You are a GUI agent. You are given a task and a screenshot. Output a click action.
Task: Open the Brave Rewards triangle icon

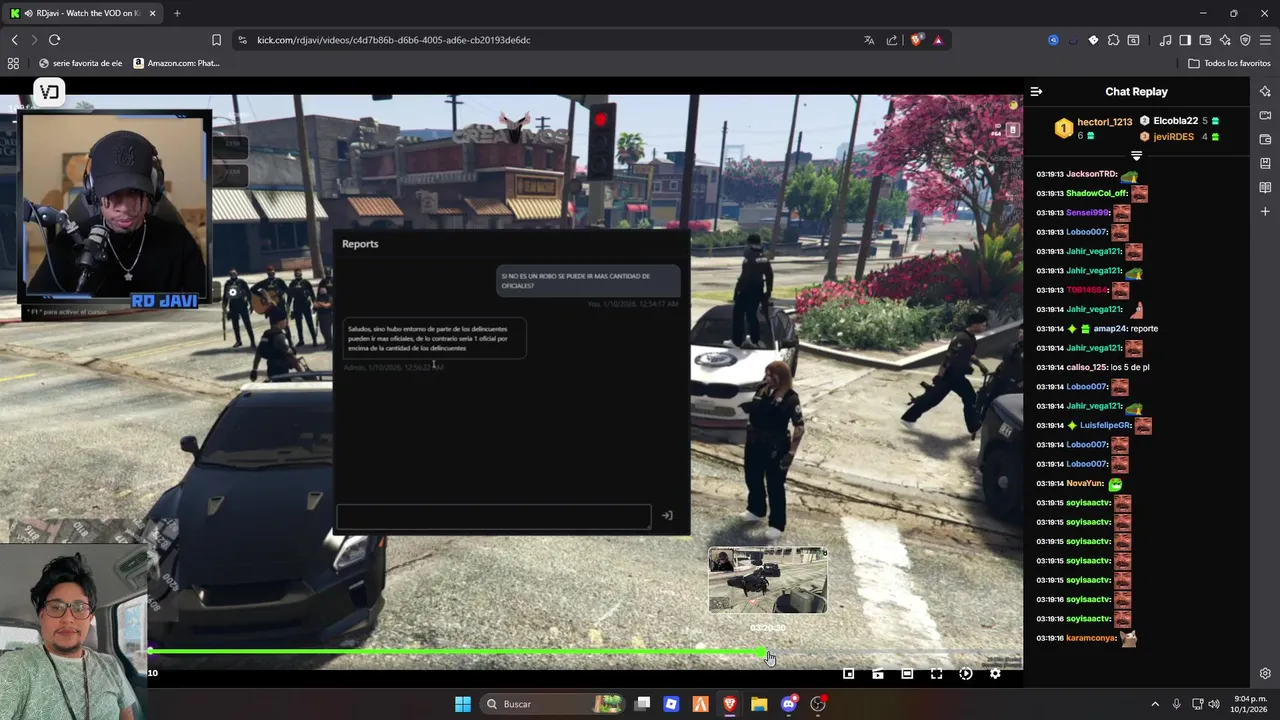pyautogui.click(x=938, y=40)
